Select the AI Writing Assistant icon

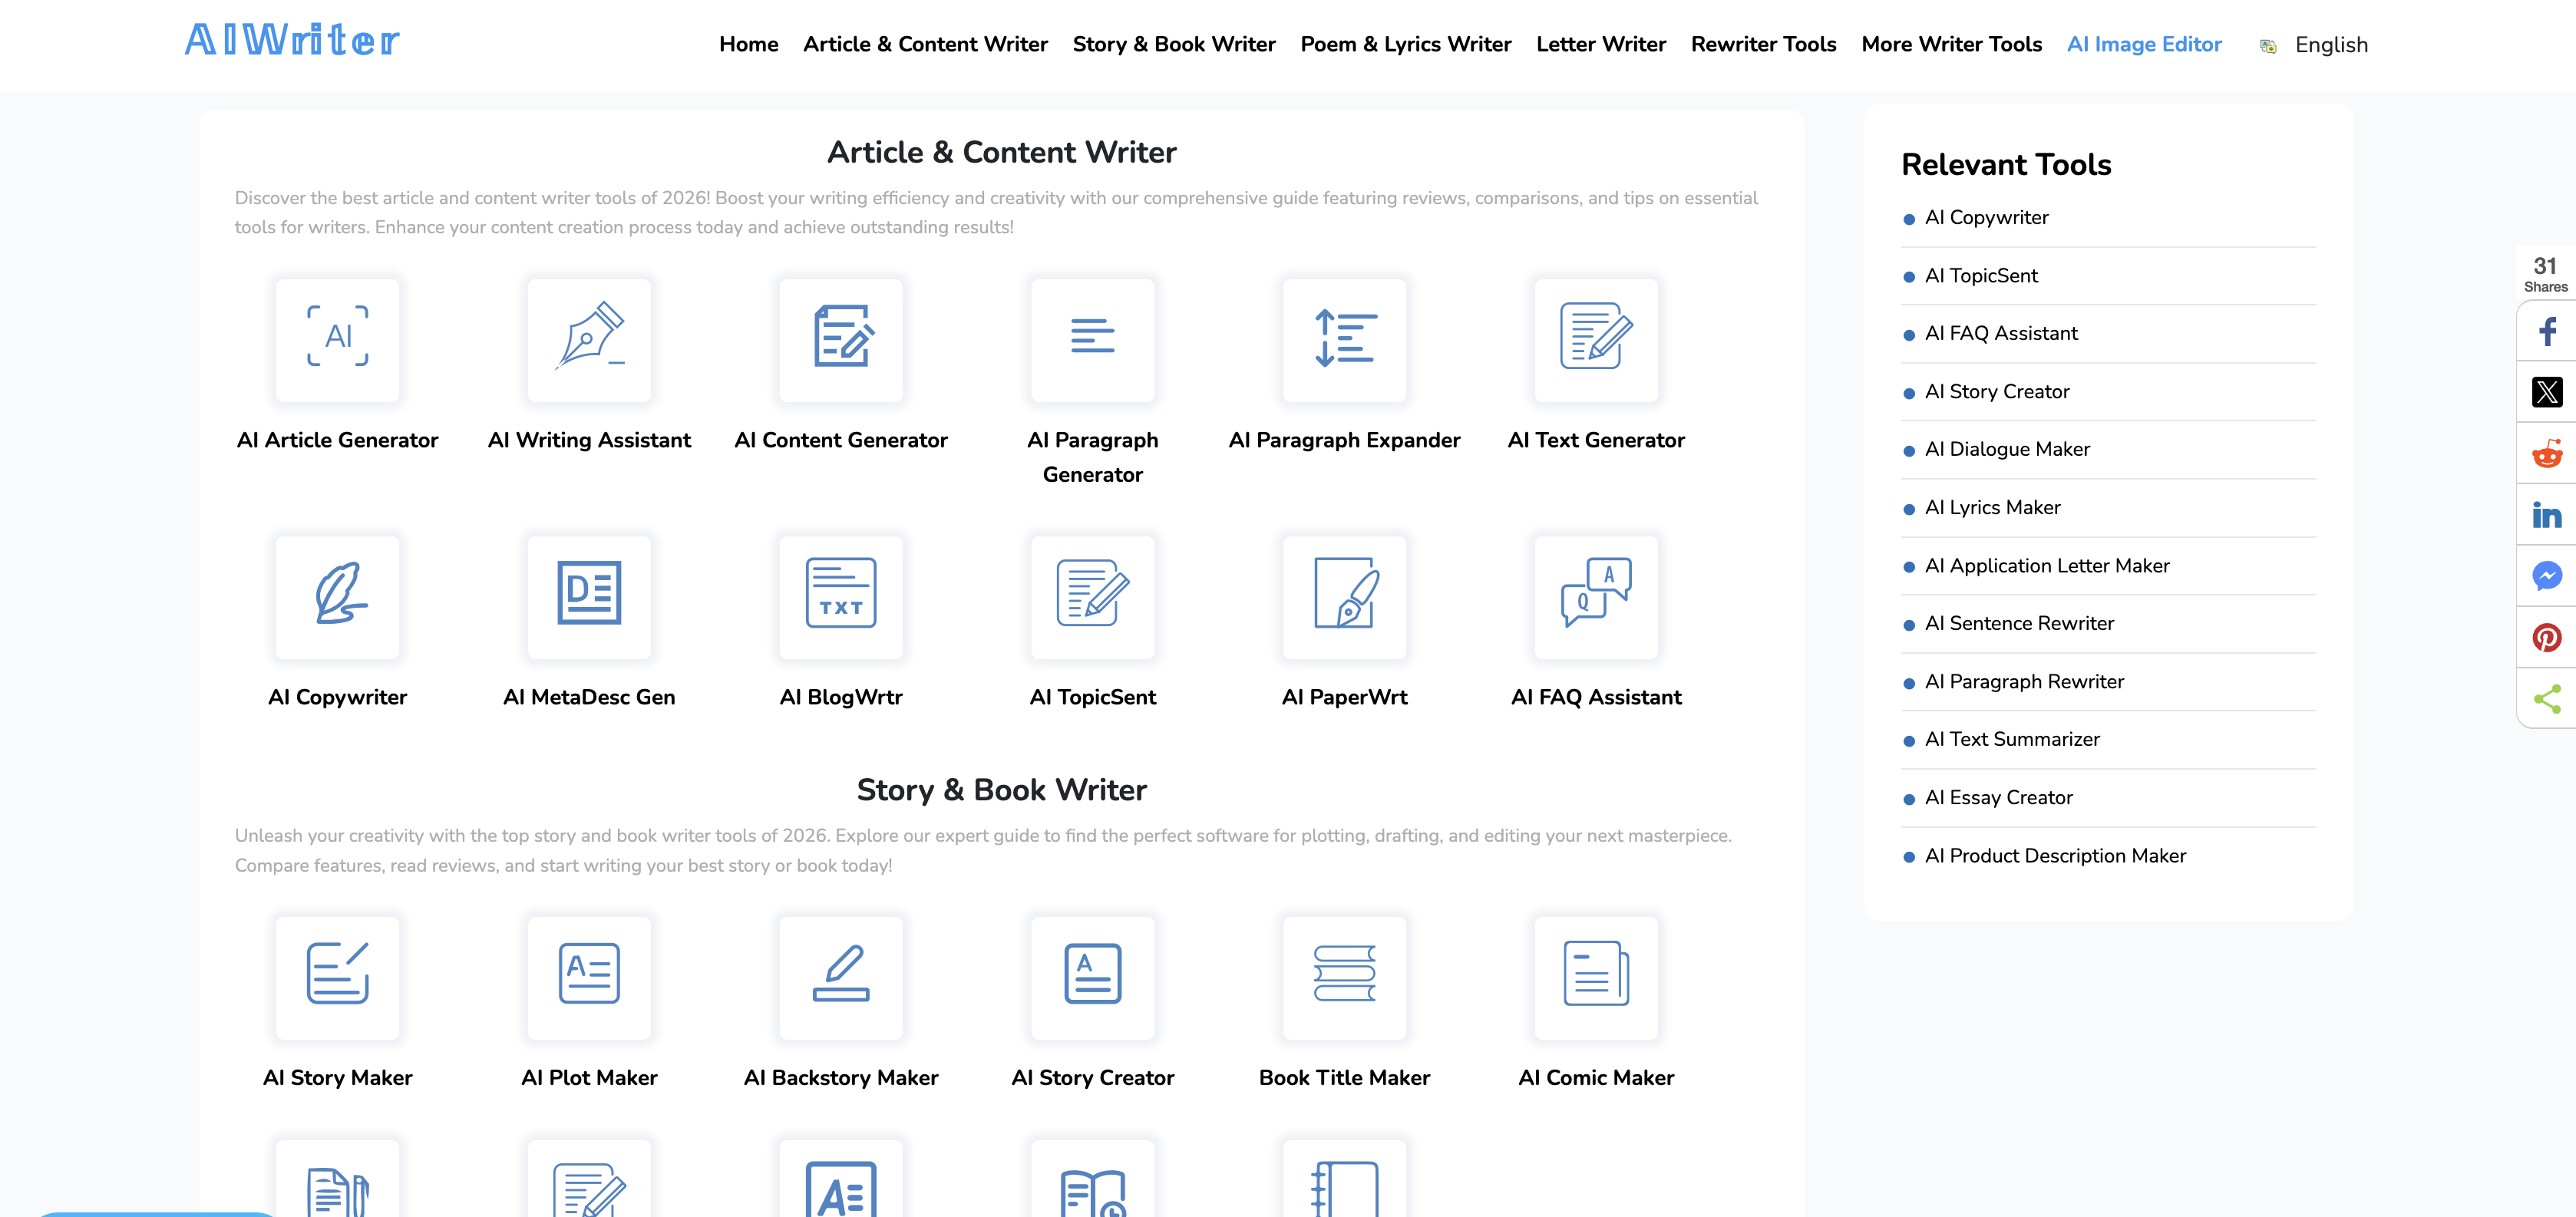click(x=590, y=340)
